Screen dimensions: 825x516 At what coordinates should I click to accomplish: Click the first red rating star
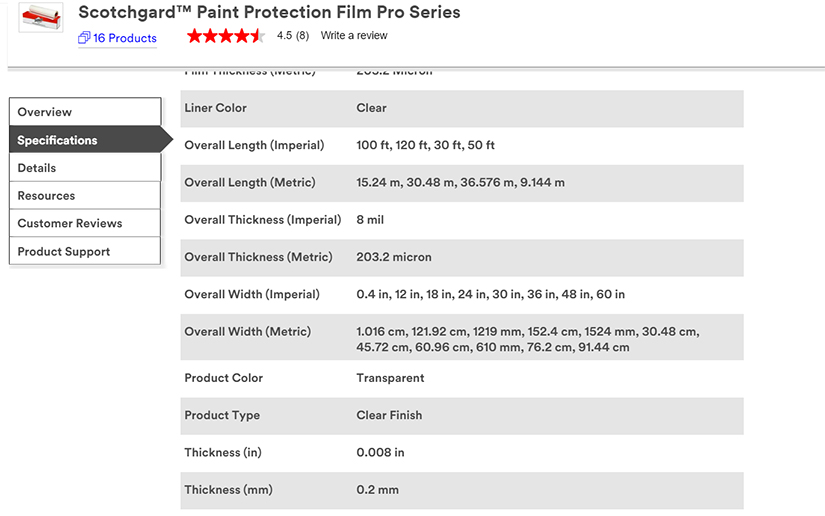tap(194, 36)
